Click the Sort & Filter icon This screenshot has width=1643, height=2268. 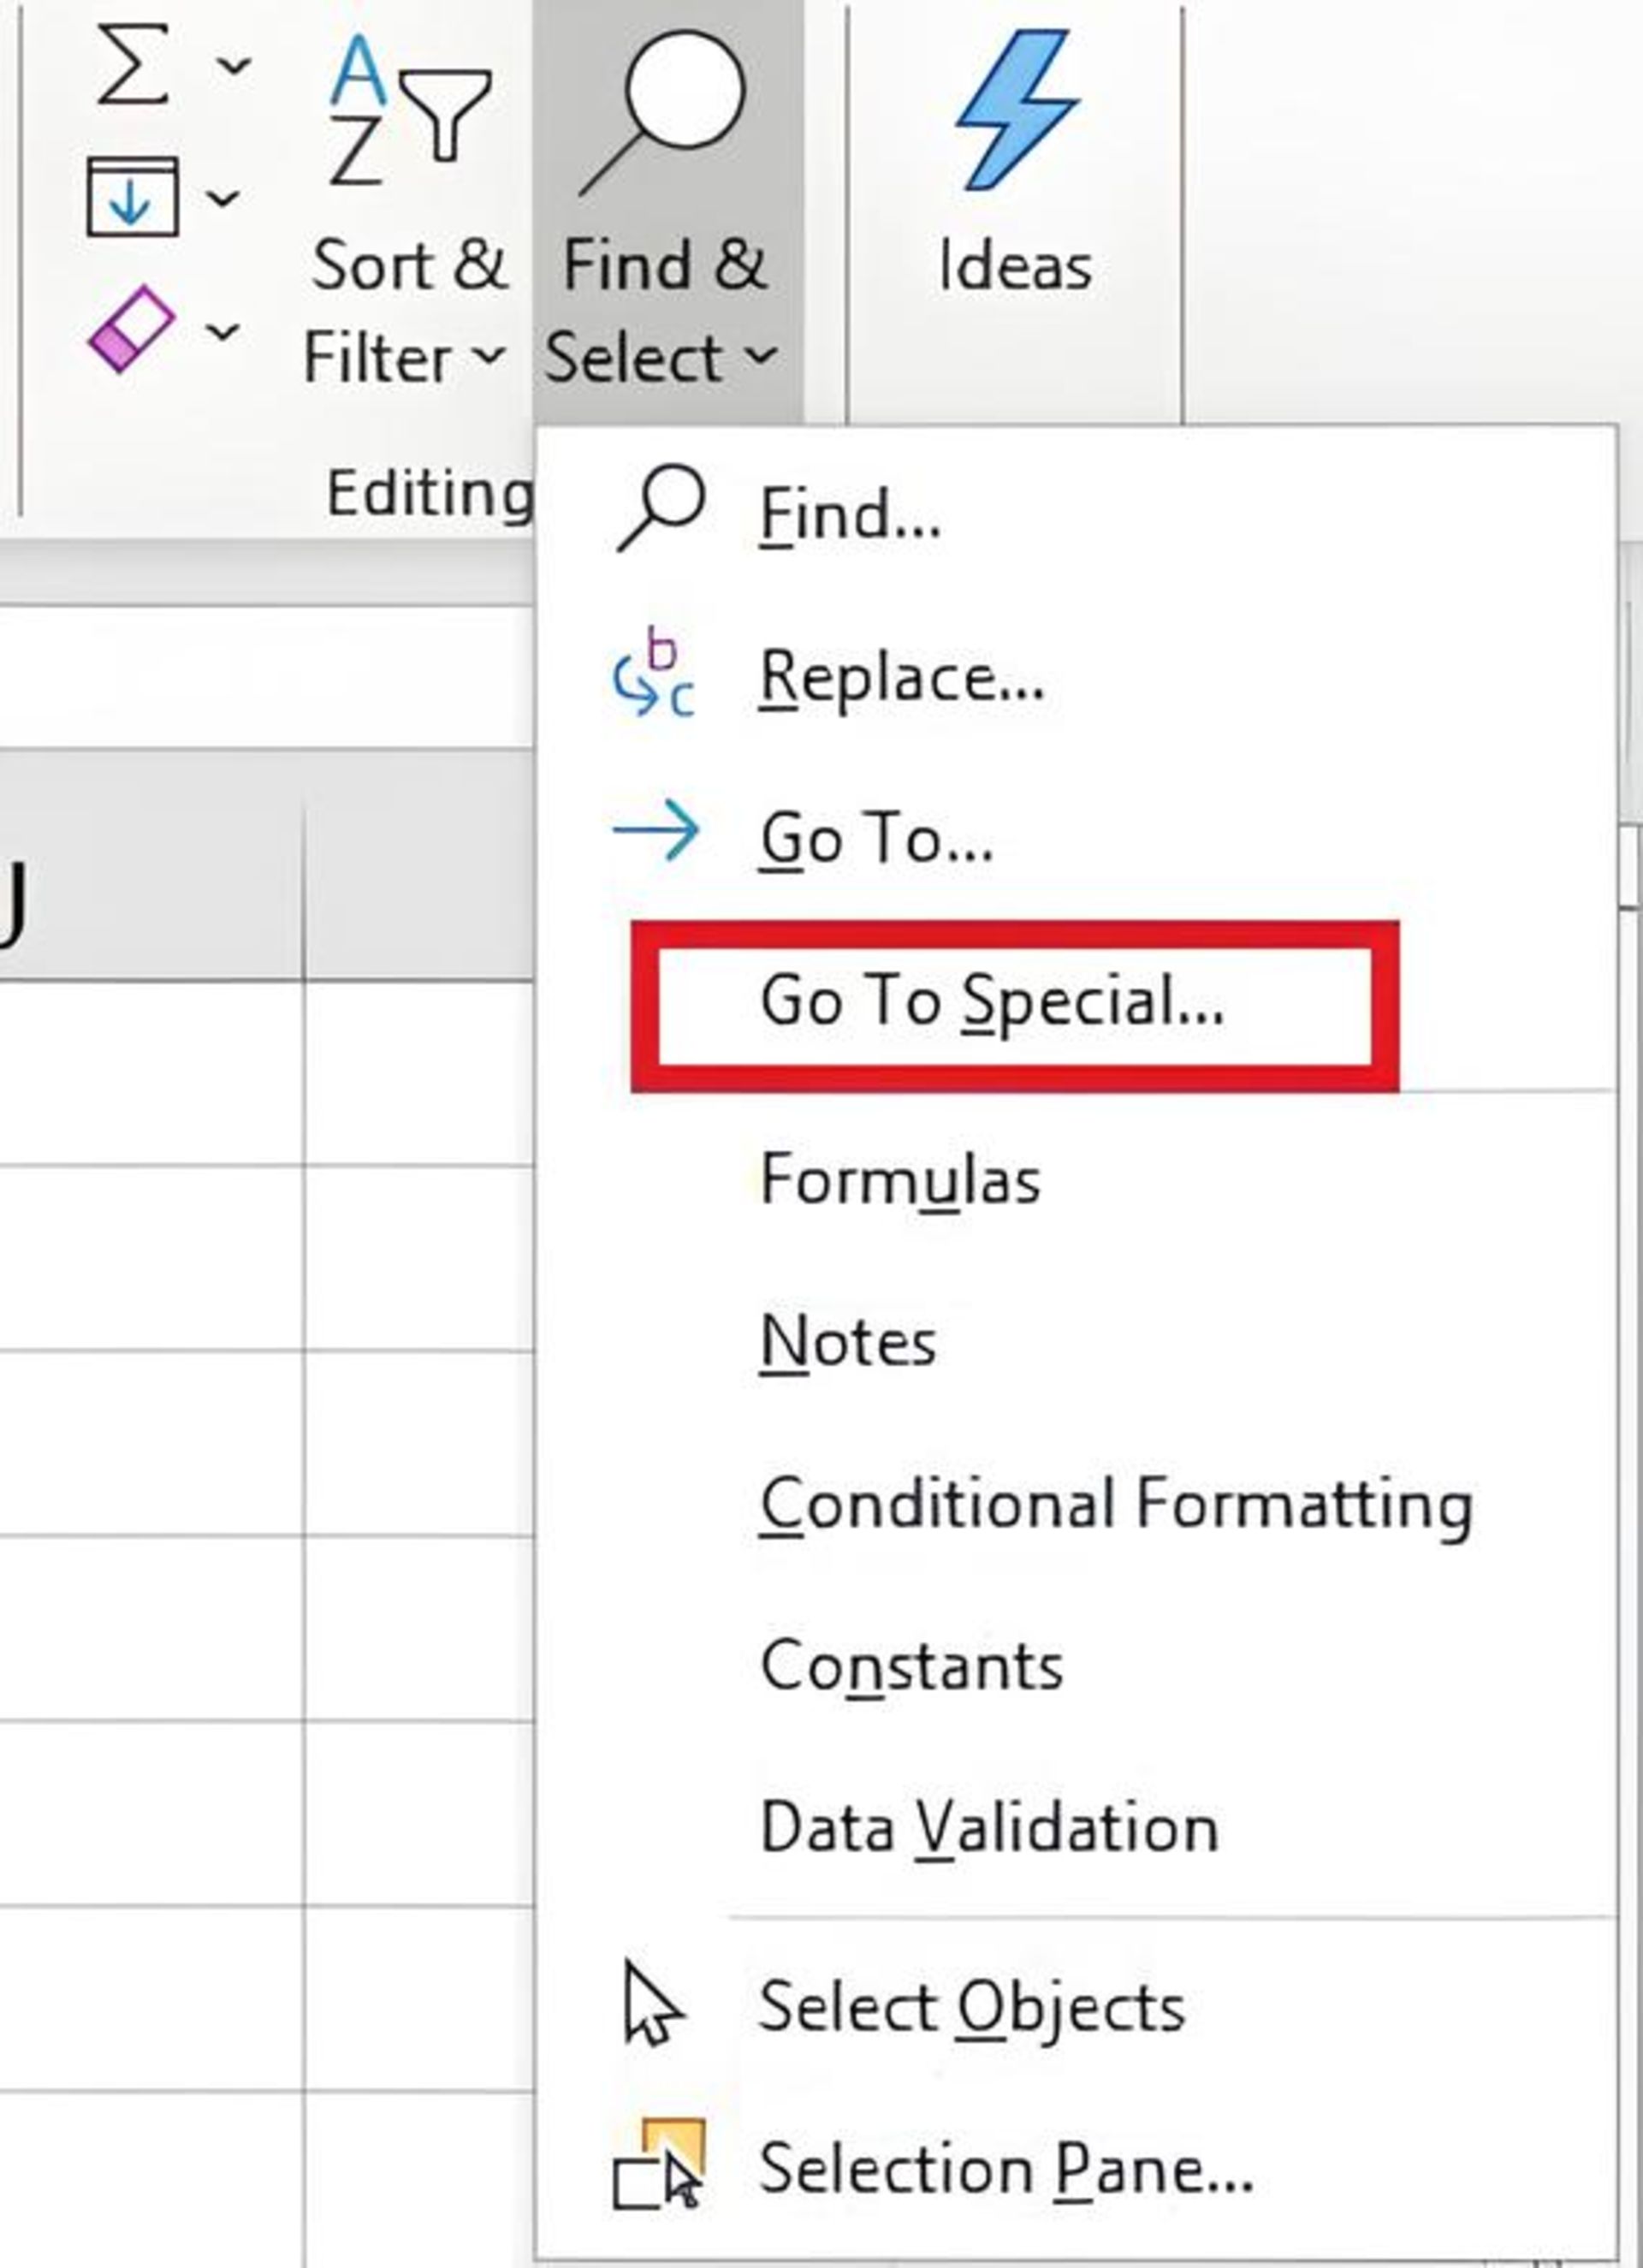410,112
